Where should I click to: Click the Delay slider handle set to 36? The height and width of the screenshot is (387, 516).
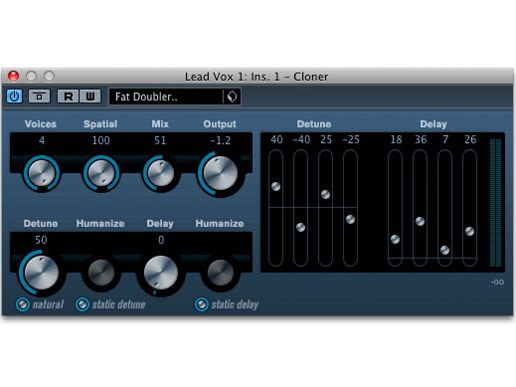coord(420,221)
